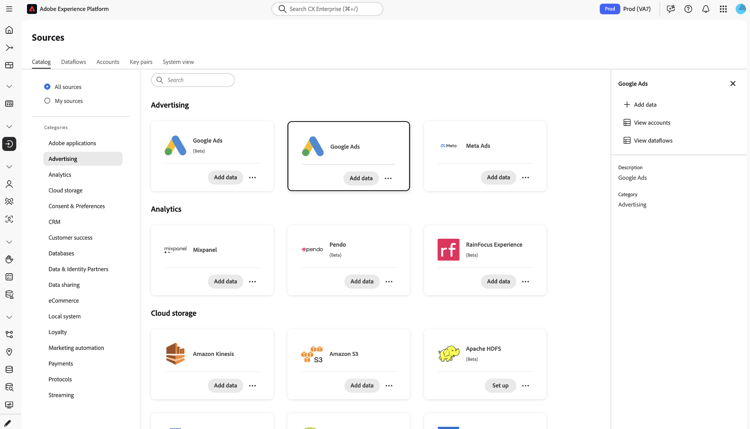This screenshot has height=429, width=750.
Task: Click View accounts in the right panel
Action: [647, 122]
